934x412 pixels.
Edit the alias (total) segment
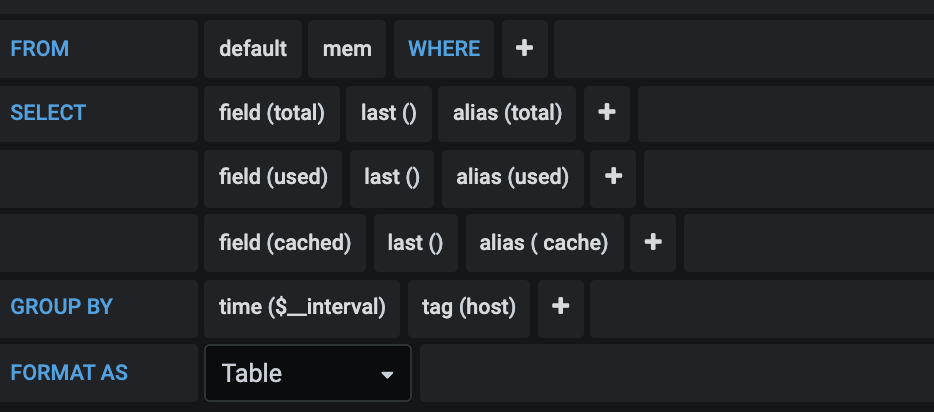(507, 113)
